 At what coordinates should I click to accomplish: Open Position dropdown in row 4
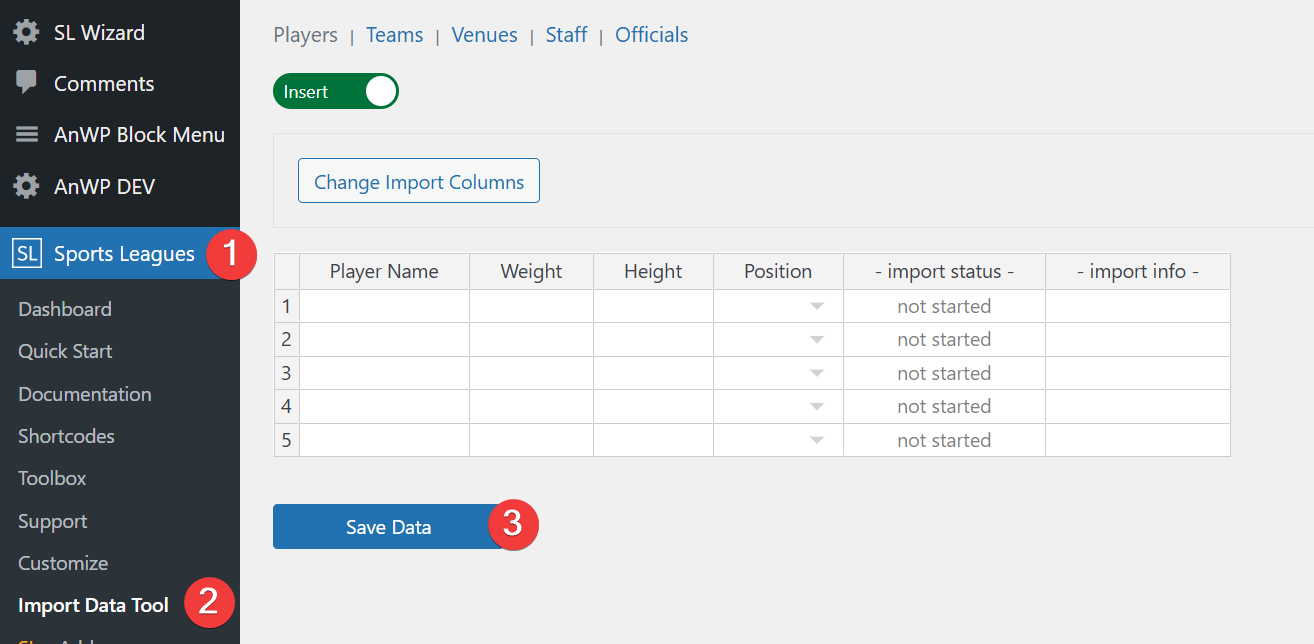817,407
